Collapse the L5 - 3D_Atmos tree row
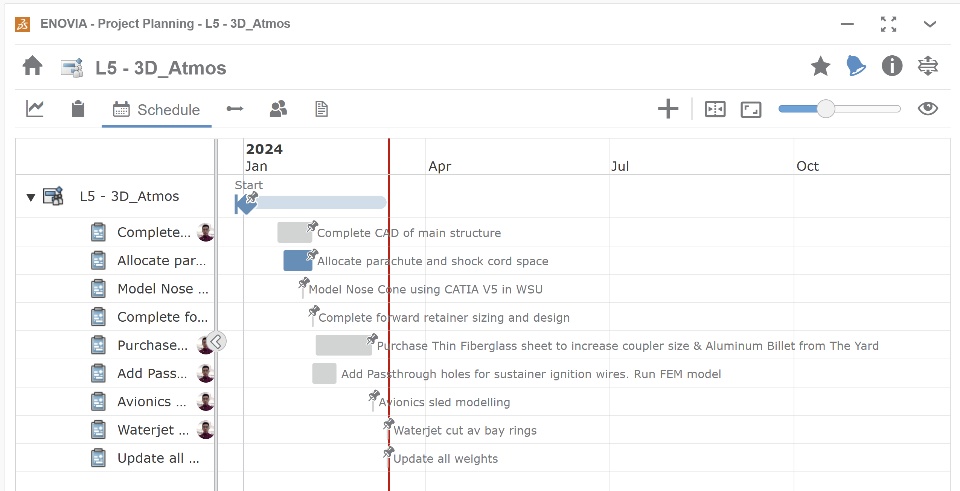The width and height of the screenshot is (960, 491). tap(30, 197)
